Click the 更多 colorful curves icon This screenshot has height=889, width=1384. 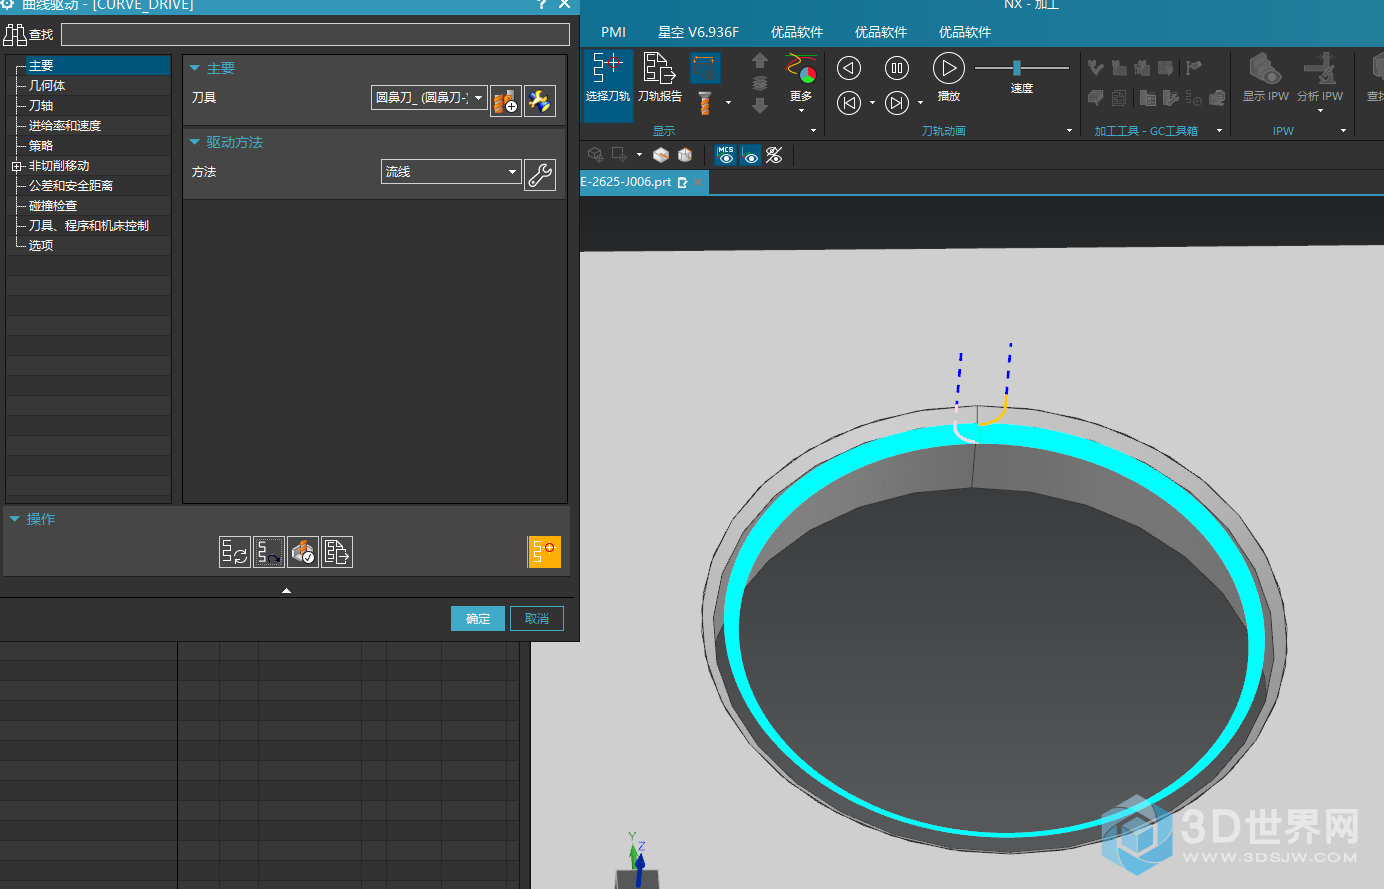point(801,68)
